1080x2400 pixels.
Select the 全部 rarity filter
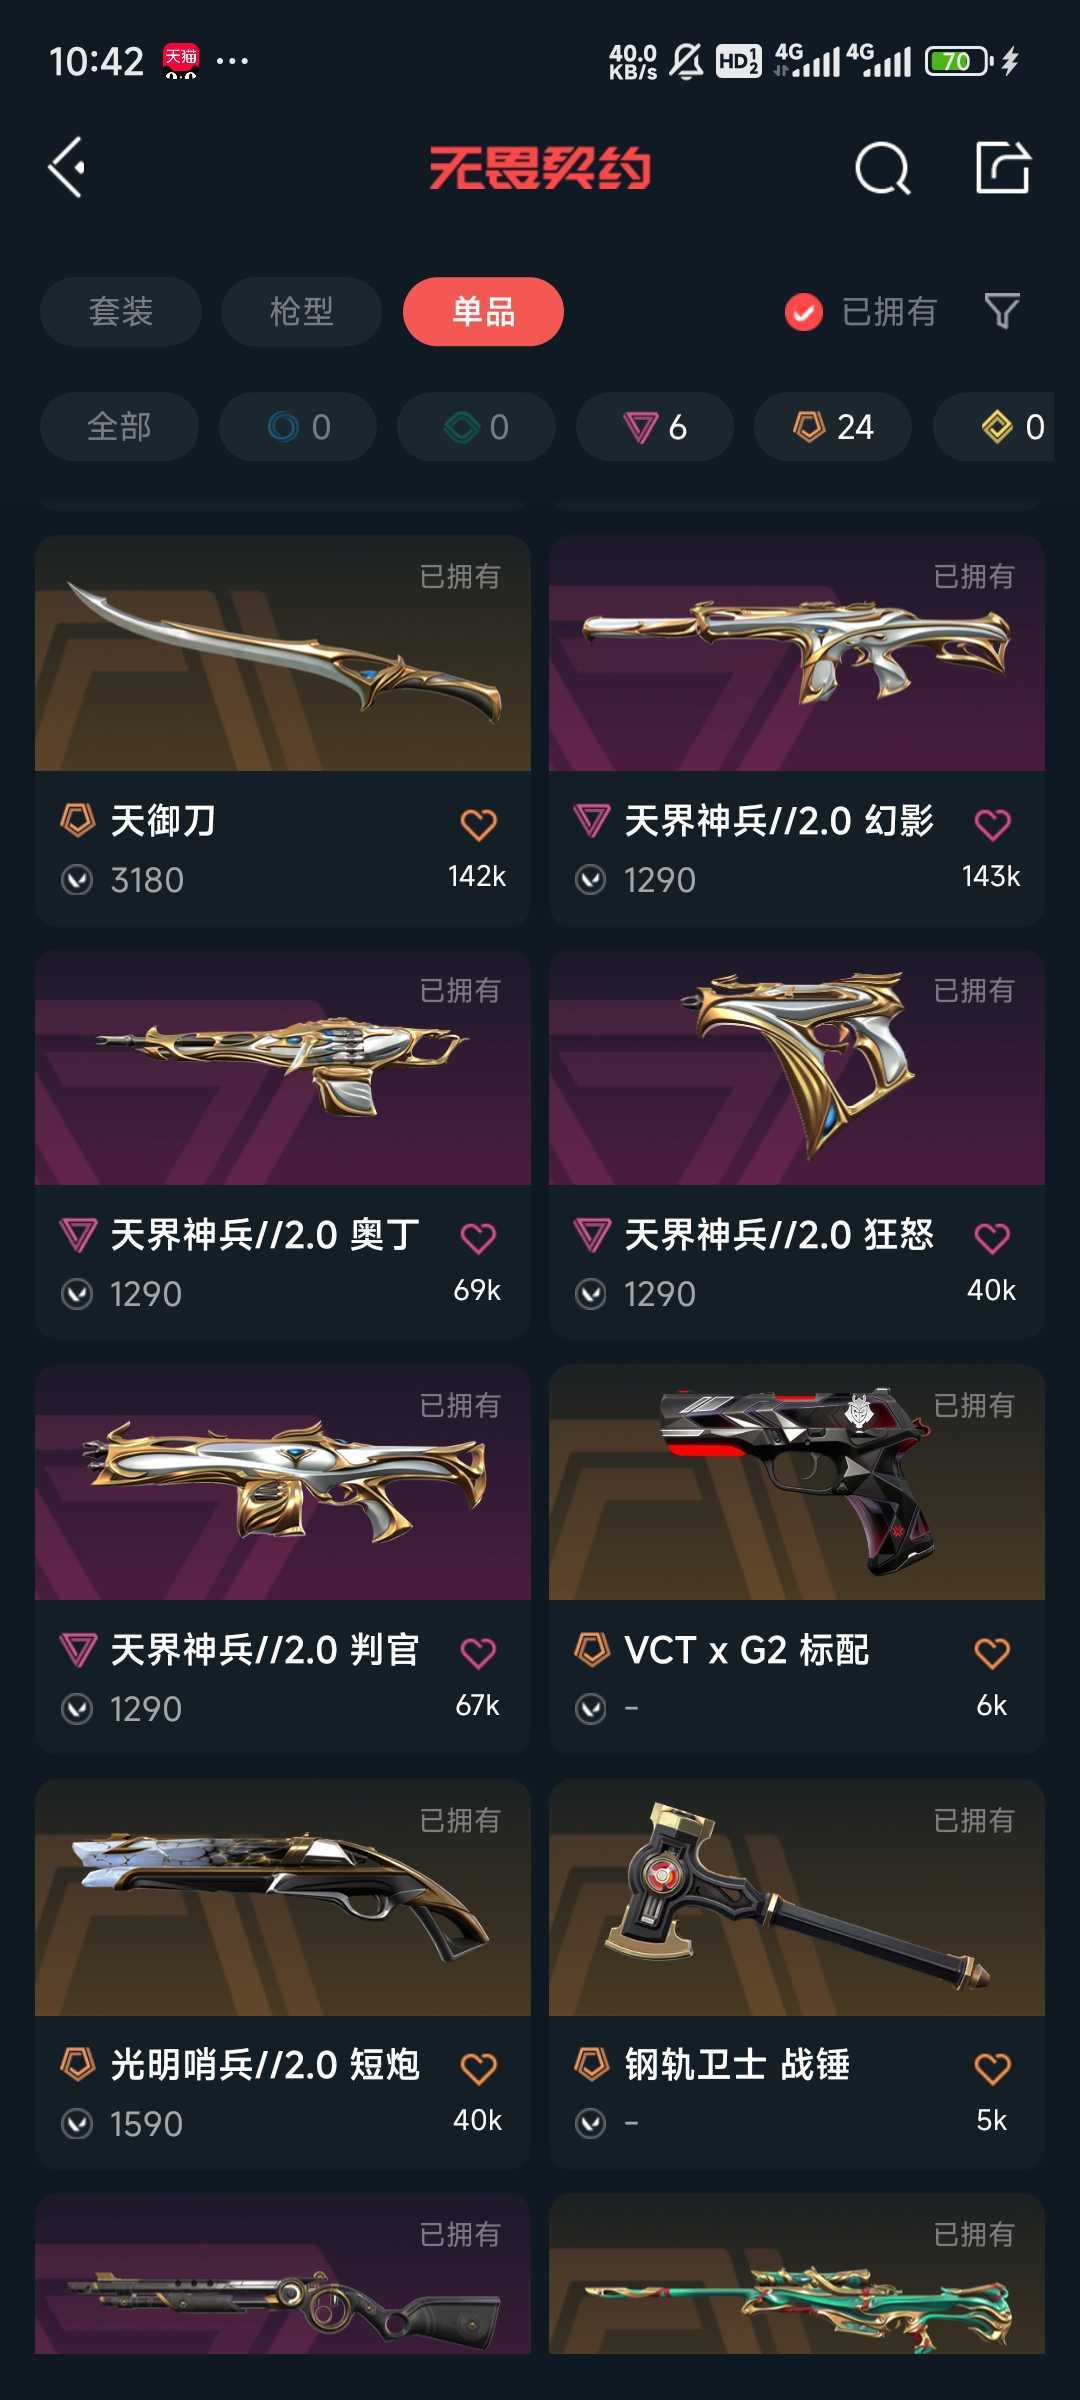pyautogui.click(x=119, y=427)
